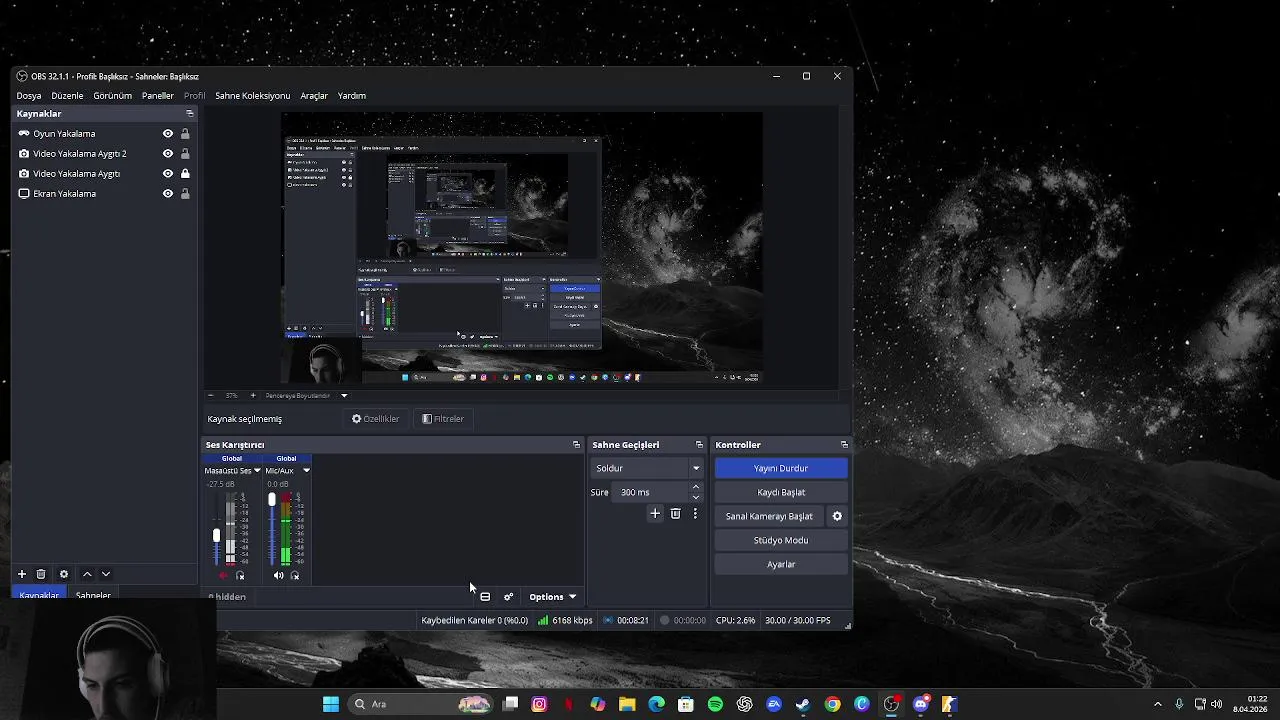Unmute the Masaüstü Ses channel
Image resolution: width=1280 pixels, height=720 pixels.
[x=223, y=576]
